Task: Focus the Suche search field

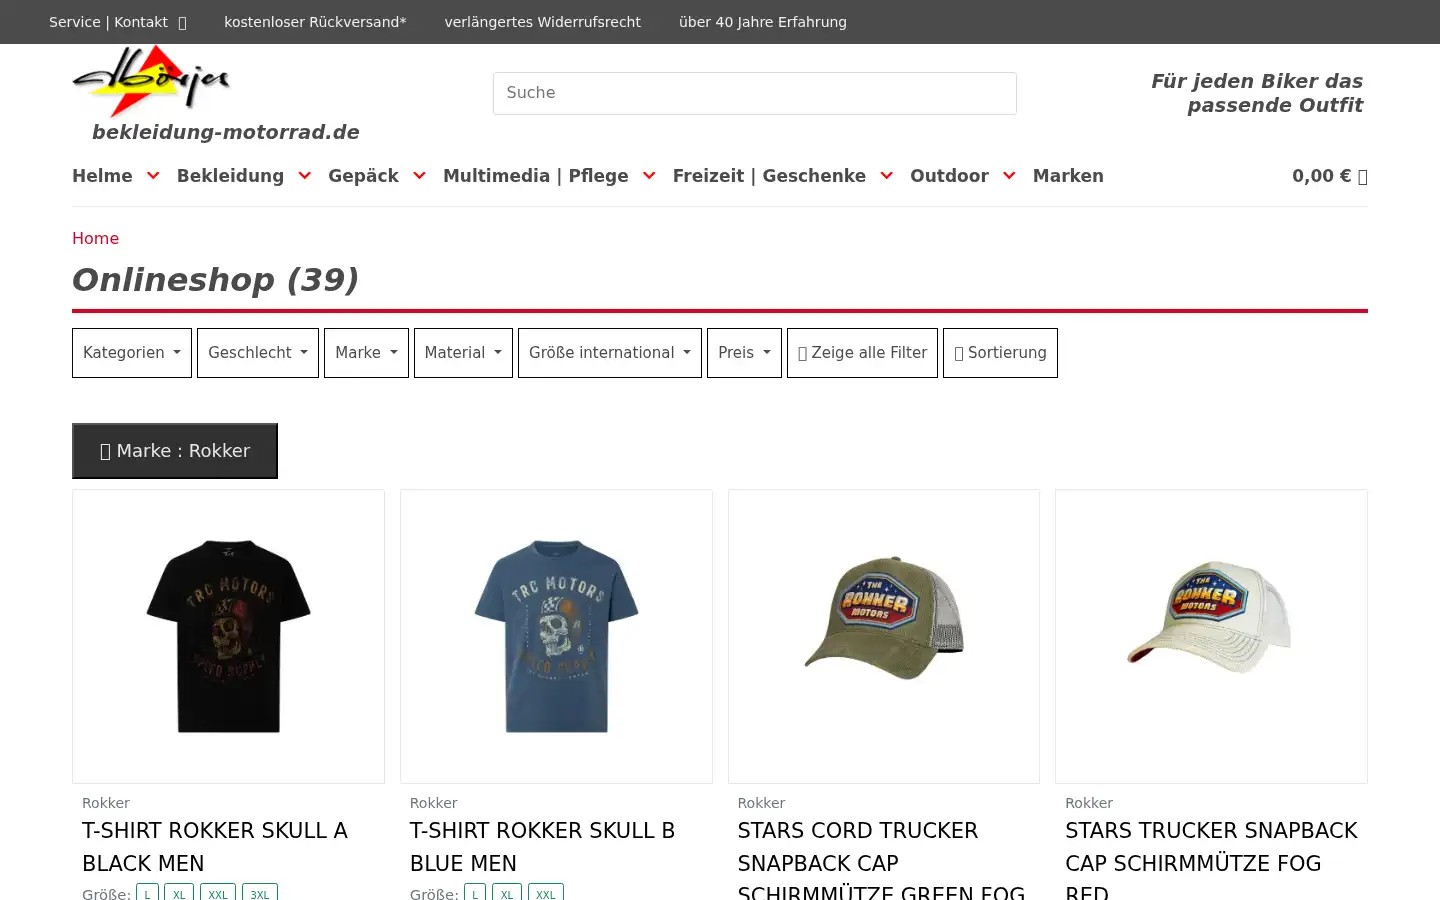Action: (755, 93)
